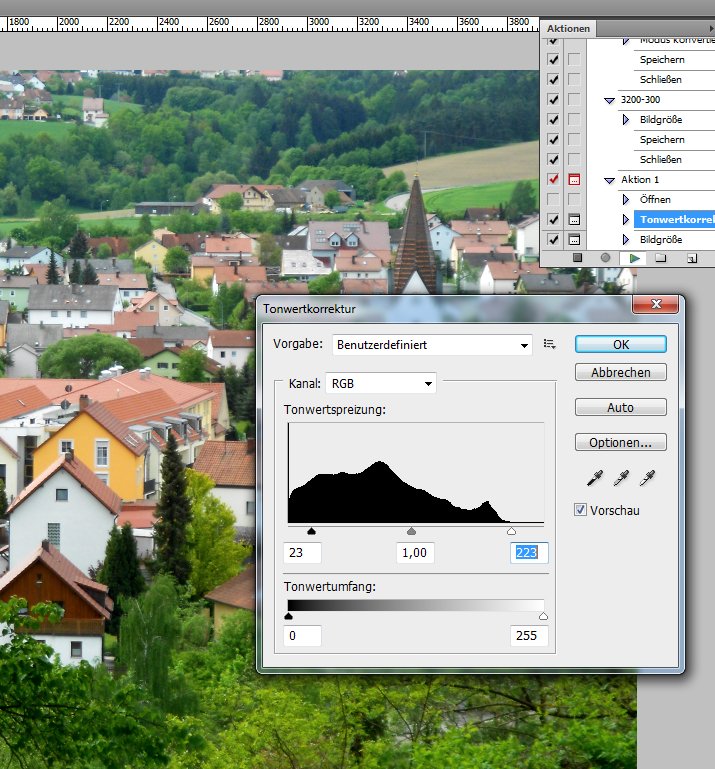The width and height of the screenshot is (715, 769).
Task: Click white output slider under Tonwertumfang
Action: coord(543,616)
